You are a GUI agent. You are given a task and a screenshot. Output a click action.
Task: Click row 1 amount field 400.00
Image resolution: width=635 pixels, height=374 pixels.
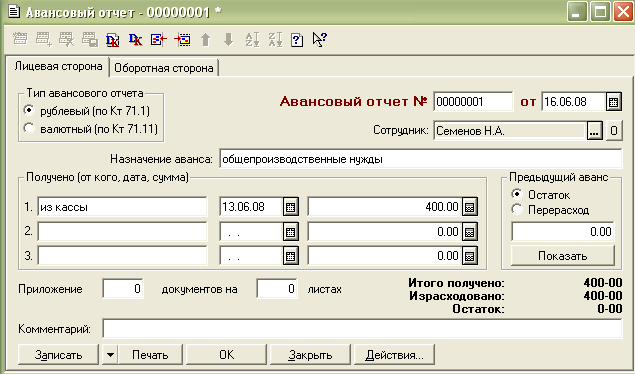(385, 207)
